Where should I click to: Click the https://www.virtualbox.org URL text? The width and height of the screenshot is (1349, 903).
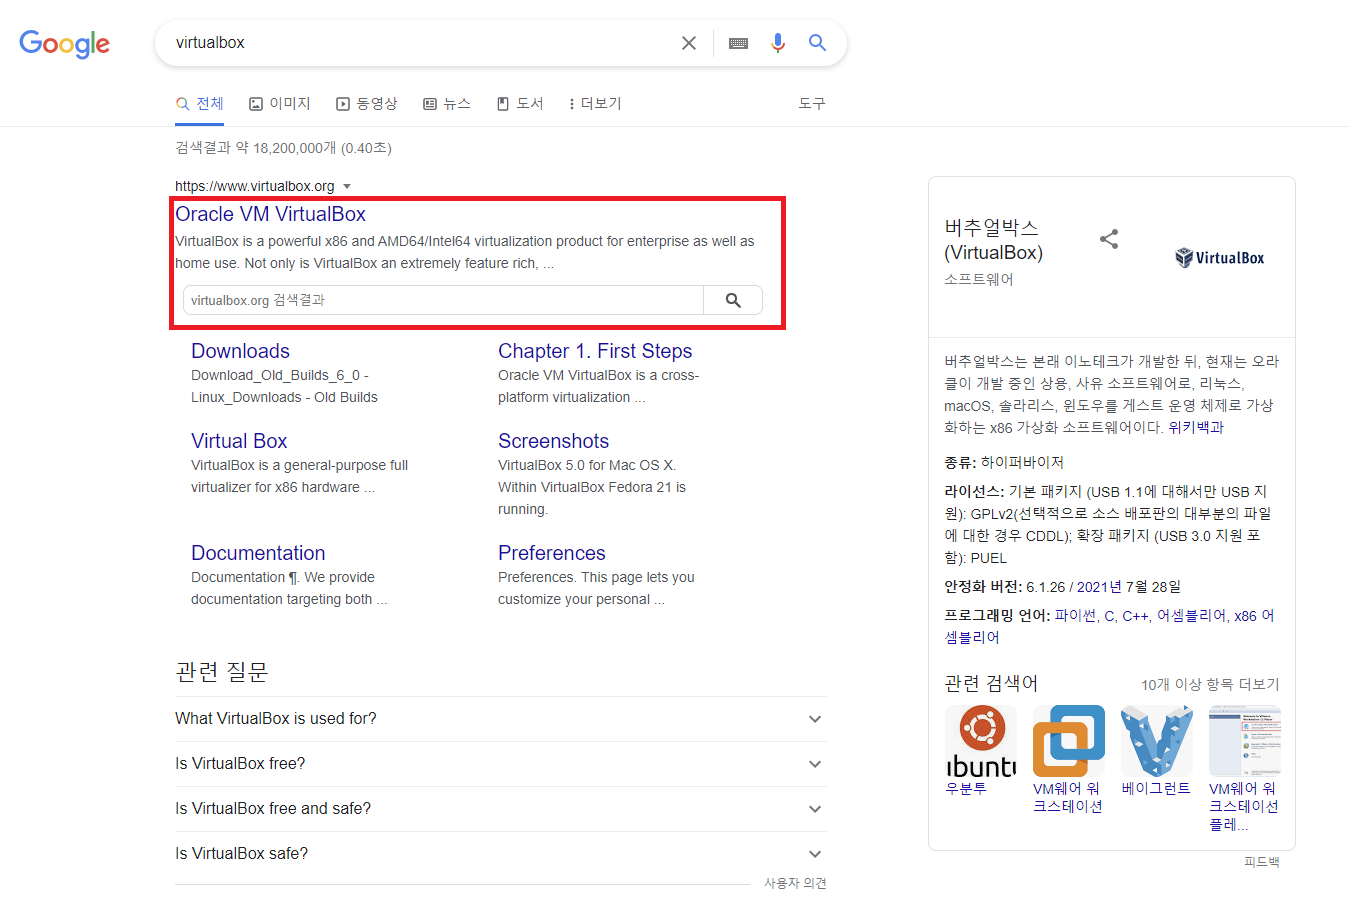(x=255, y=186)
